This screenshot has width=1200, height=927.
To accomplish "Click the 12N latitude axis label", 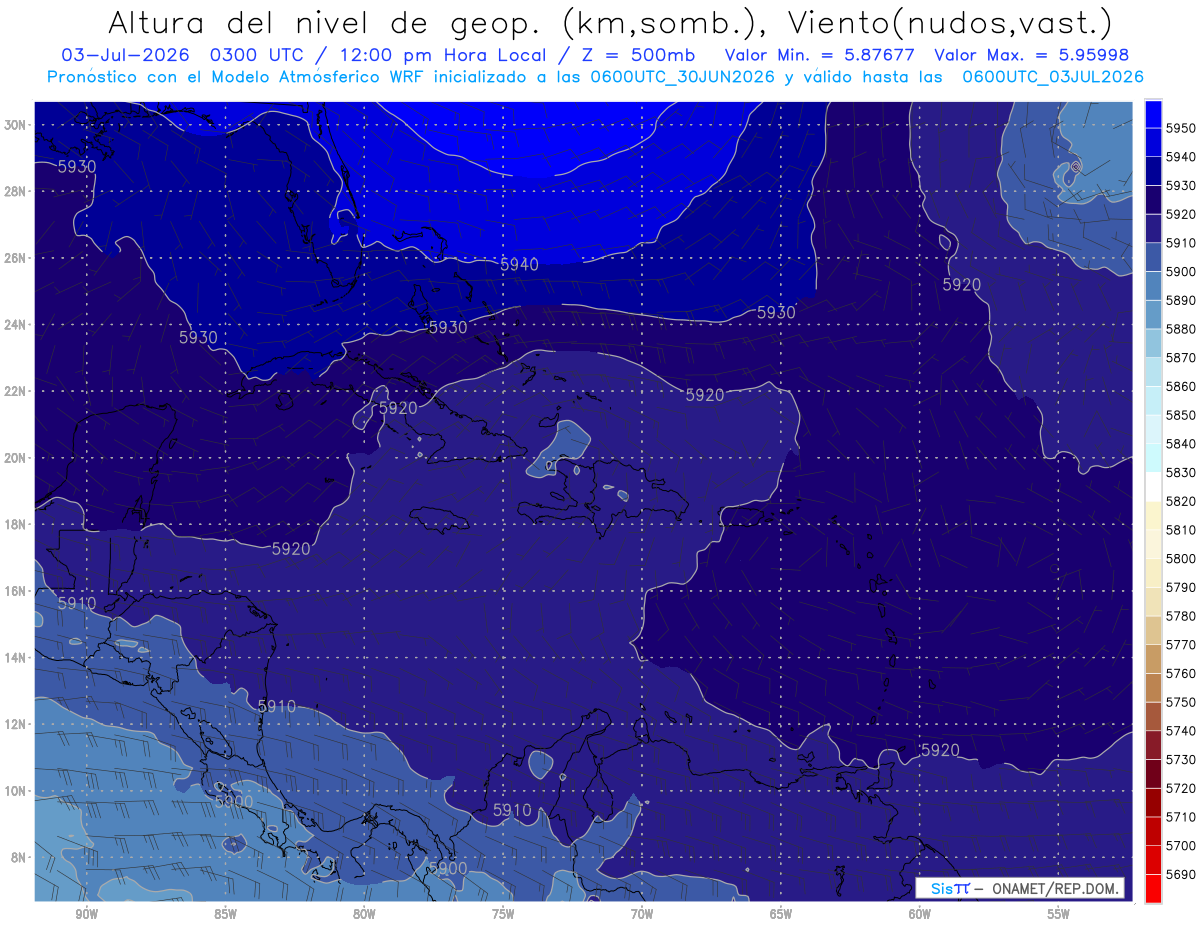I will (x=14, y=724).
